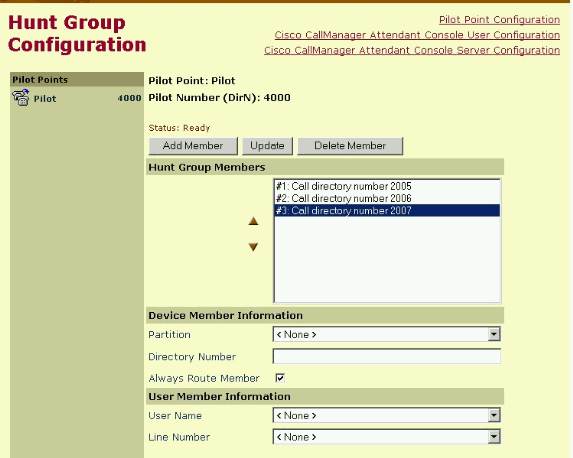Expand the User Name dropdown
Viewport: 573px width, 458px height.
click(387, 415)
